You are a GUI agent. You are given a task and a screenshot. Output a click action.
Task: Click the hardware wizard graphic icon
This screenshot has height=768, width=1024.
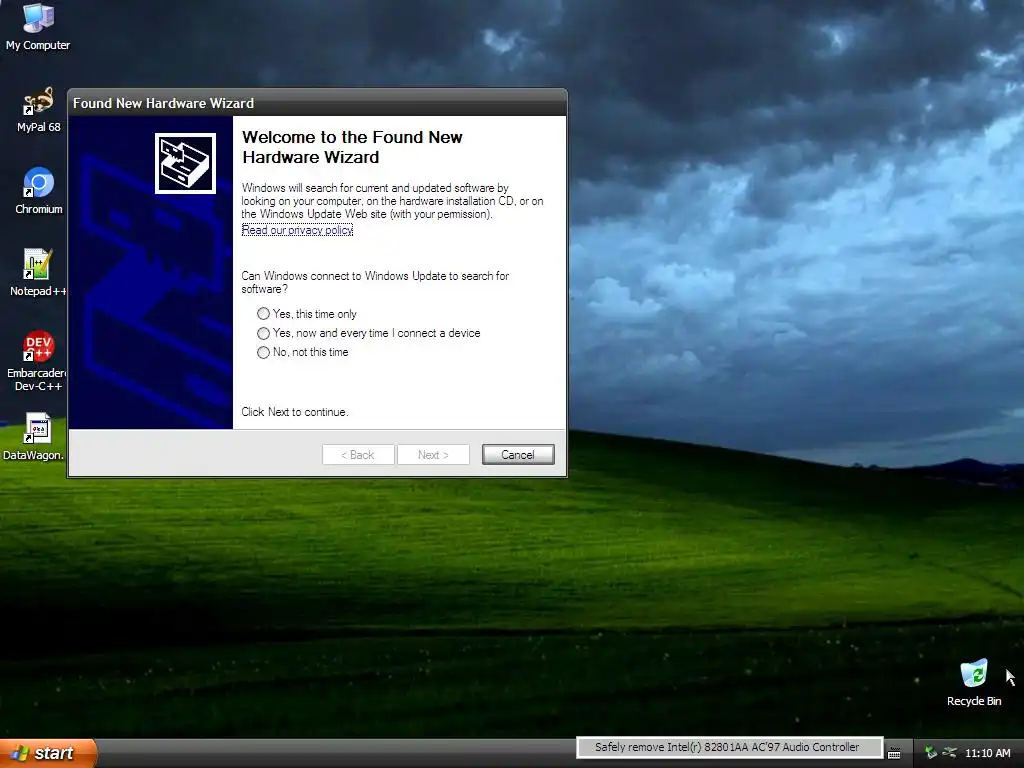coord(185,163)
